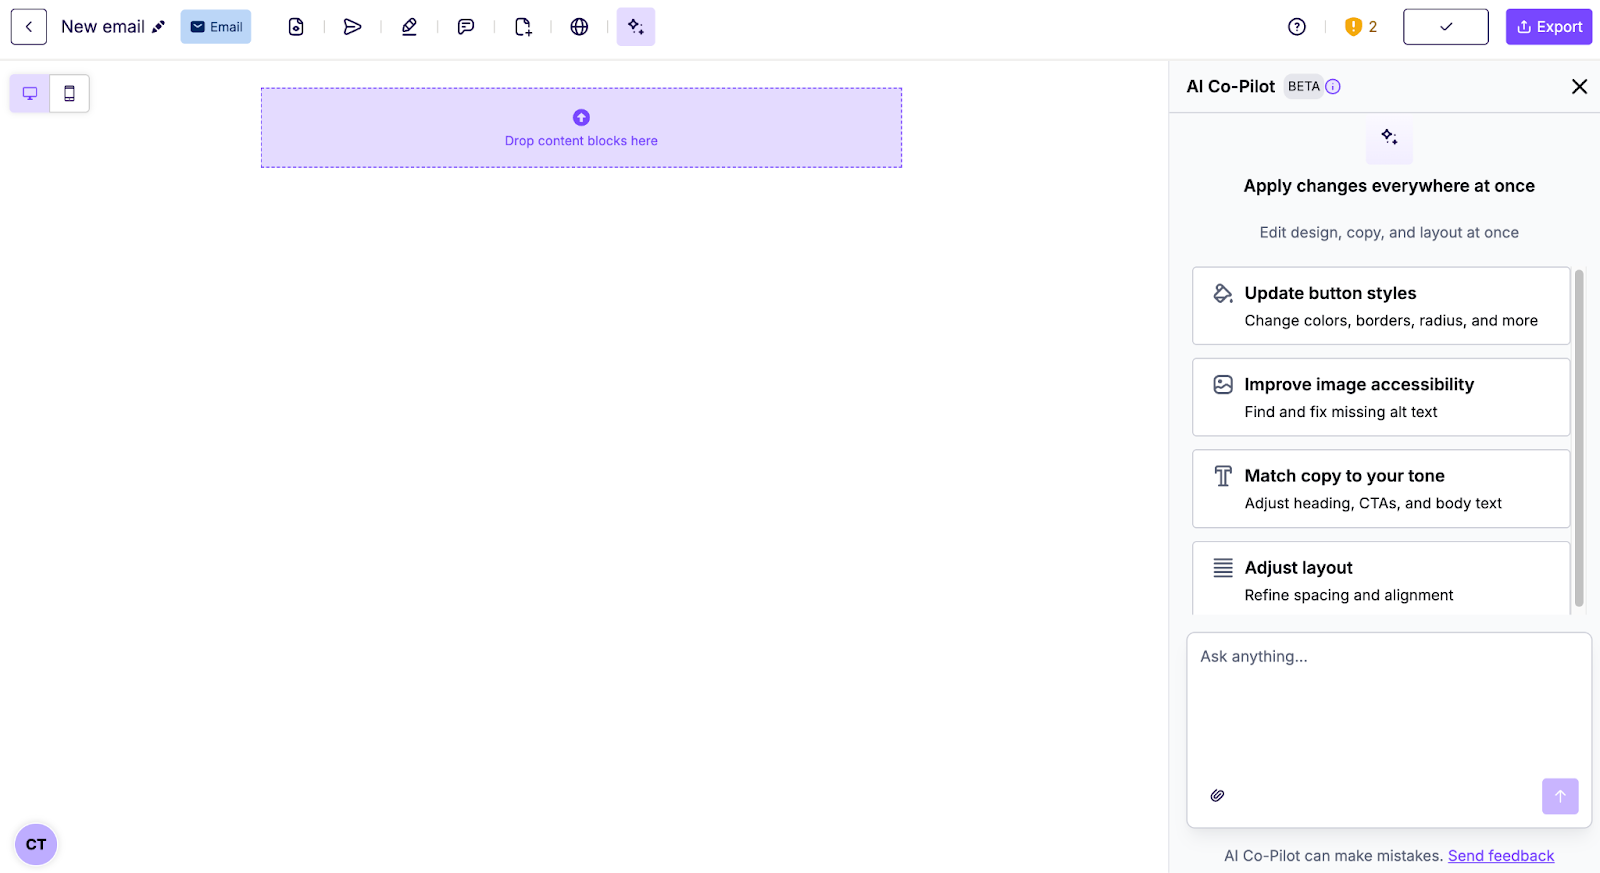Click Apply changes everywhere at once heading
Viewport: 1600px width, 873px height.
(x=1389, y=186)
